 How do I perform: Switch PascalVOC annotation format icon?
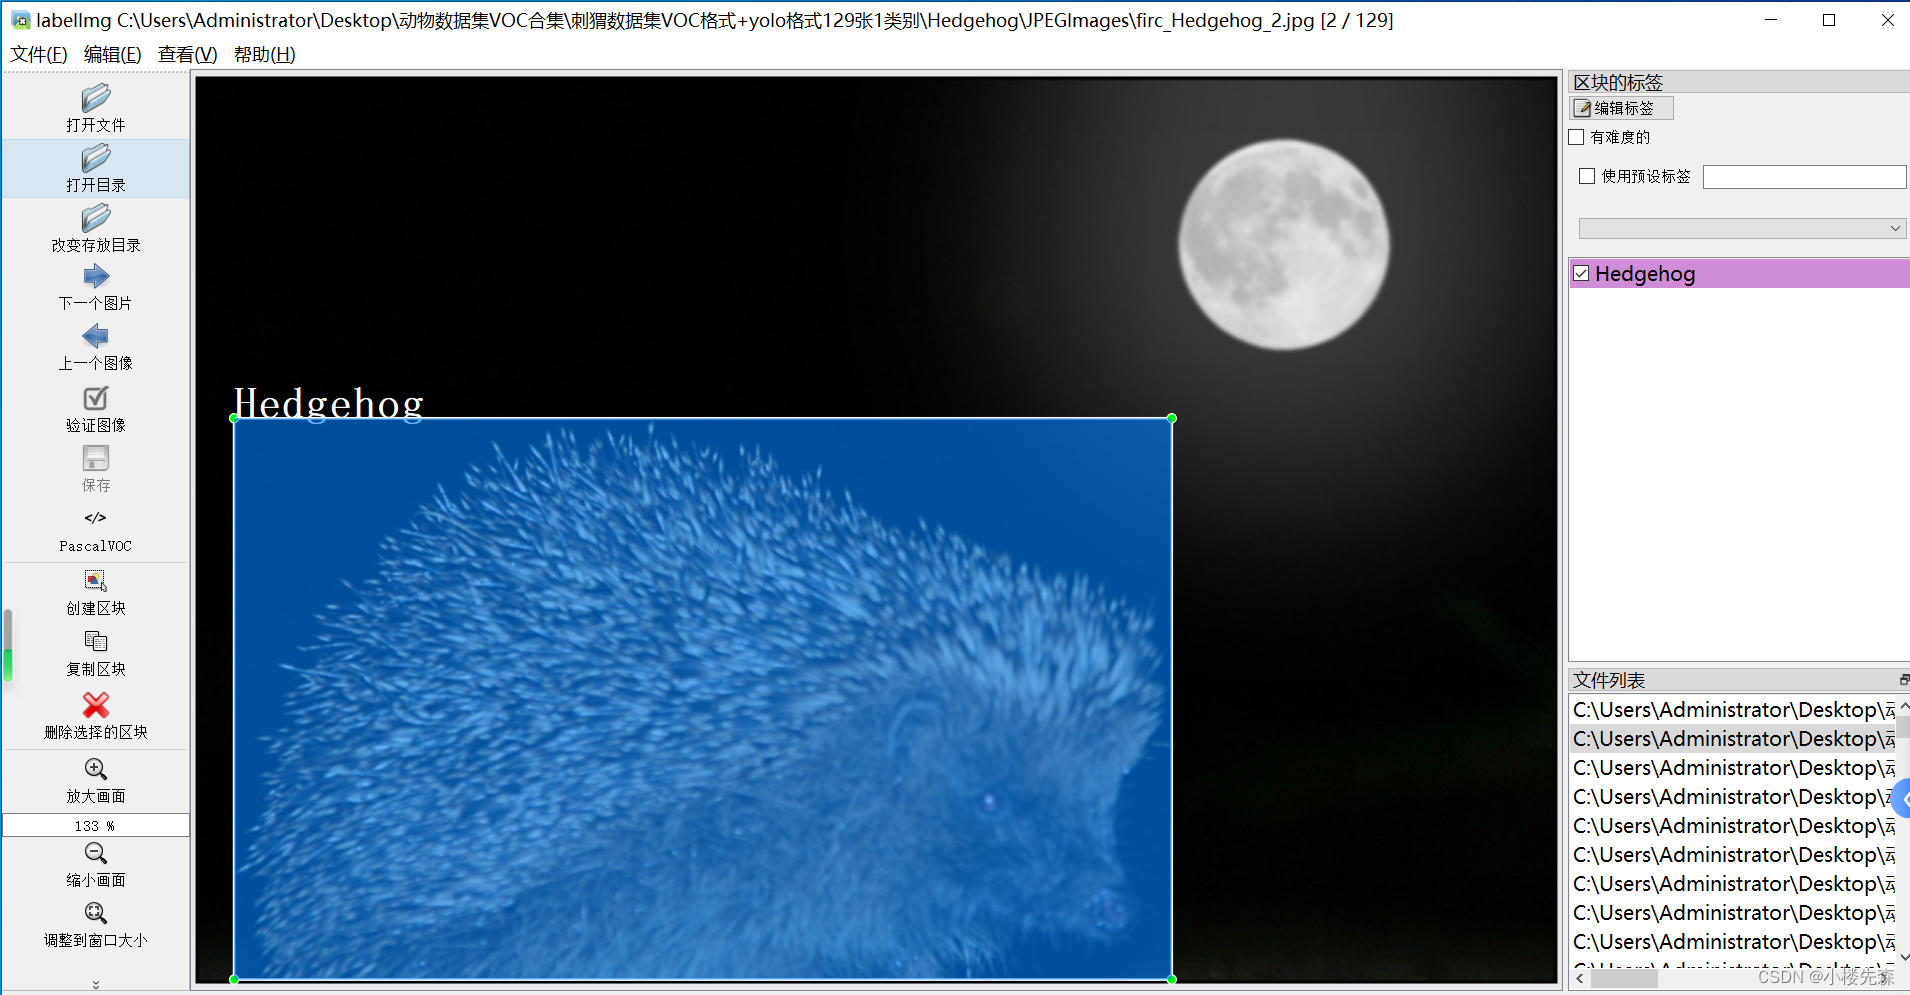click(x=96, y=518)
